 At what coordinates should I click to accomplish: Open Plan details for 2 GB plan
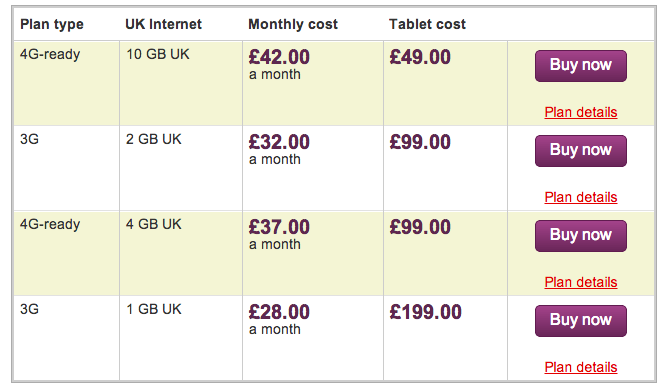581,197
